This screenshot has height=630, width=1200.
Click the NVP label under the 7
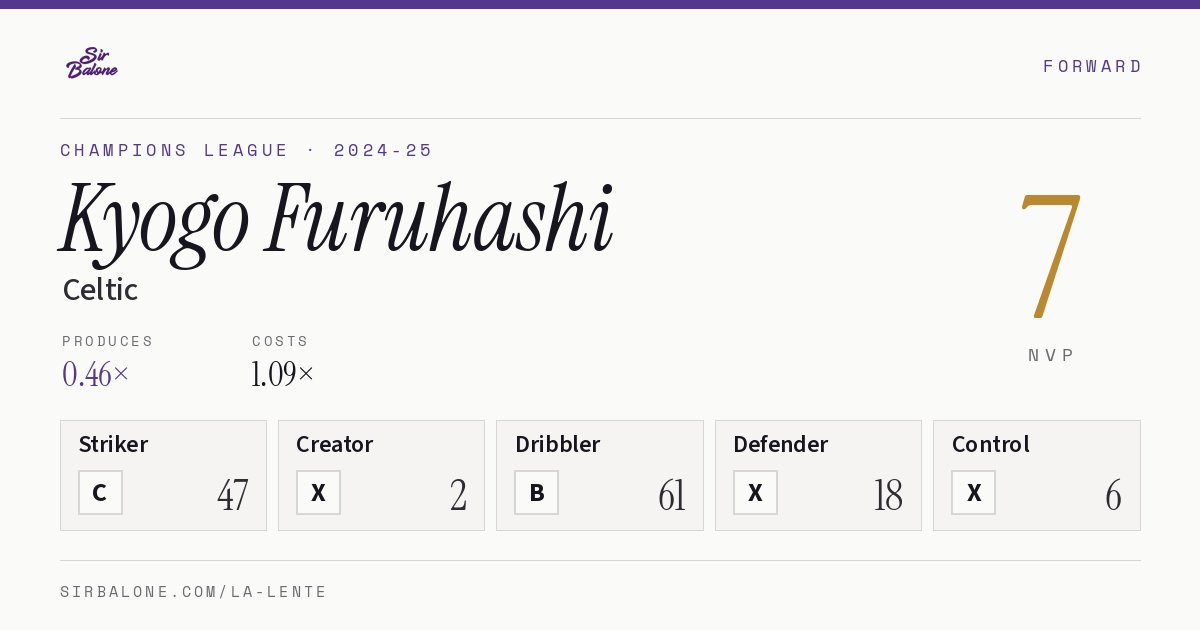1051,355
